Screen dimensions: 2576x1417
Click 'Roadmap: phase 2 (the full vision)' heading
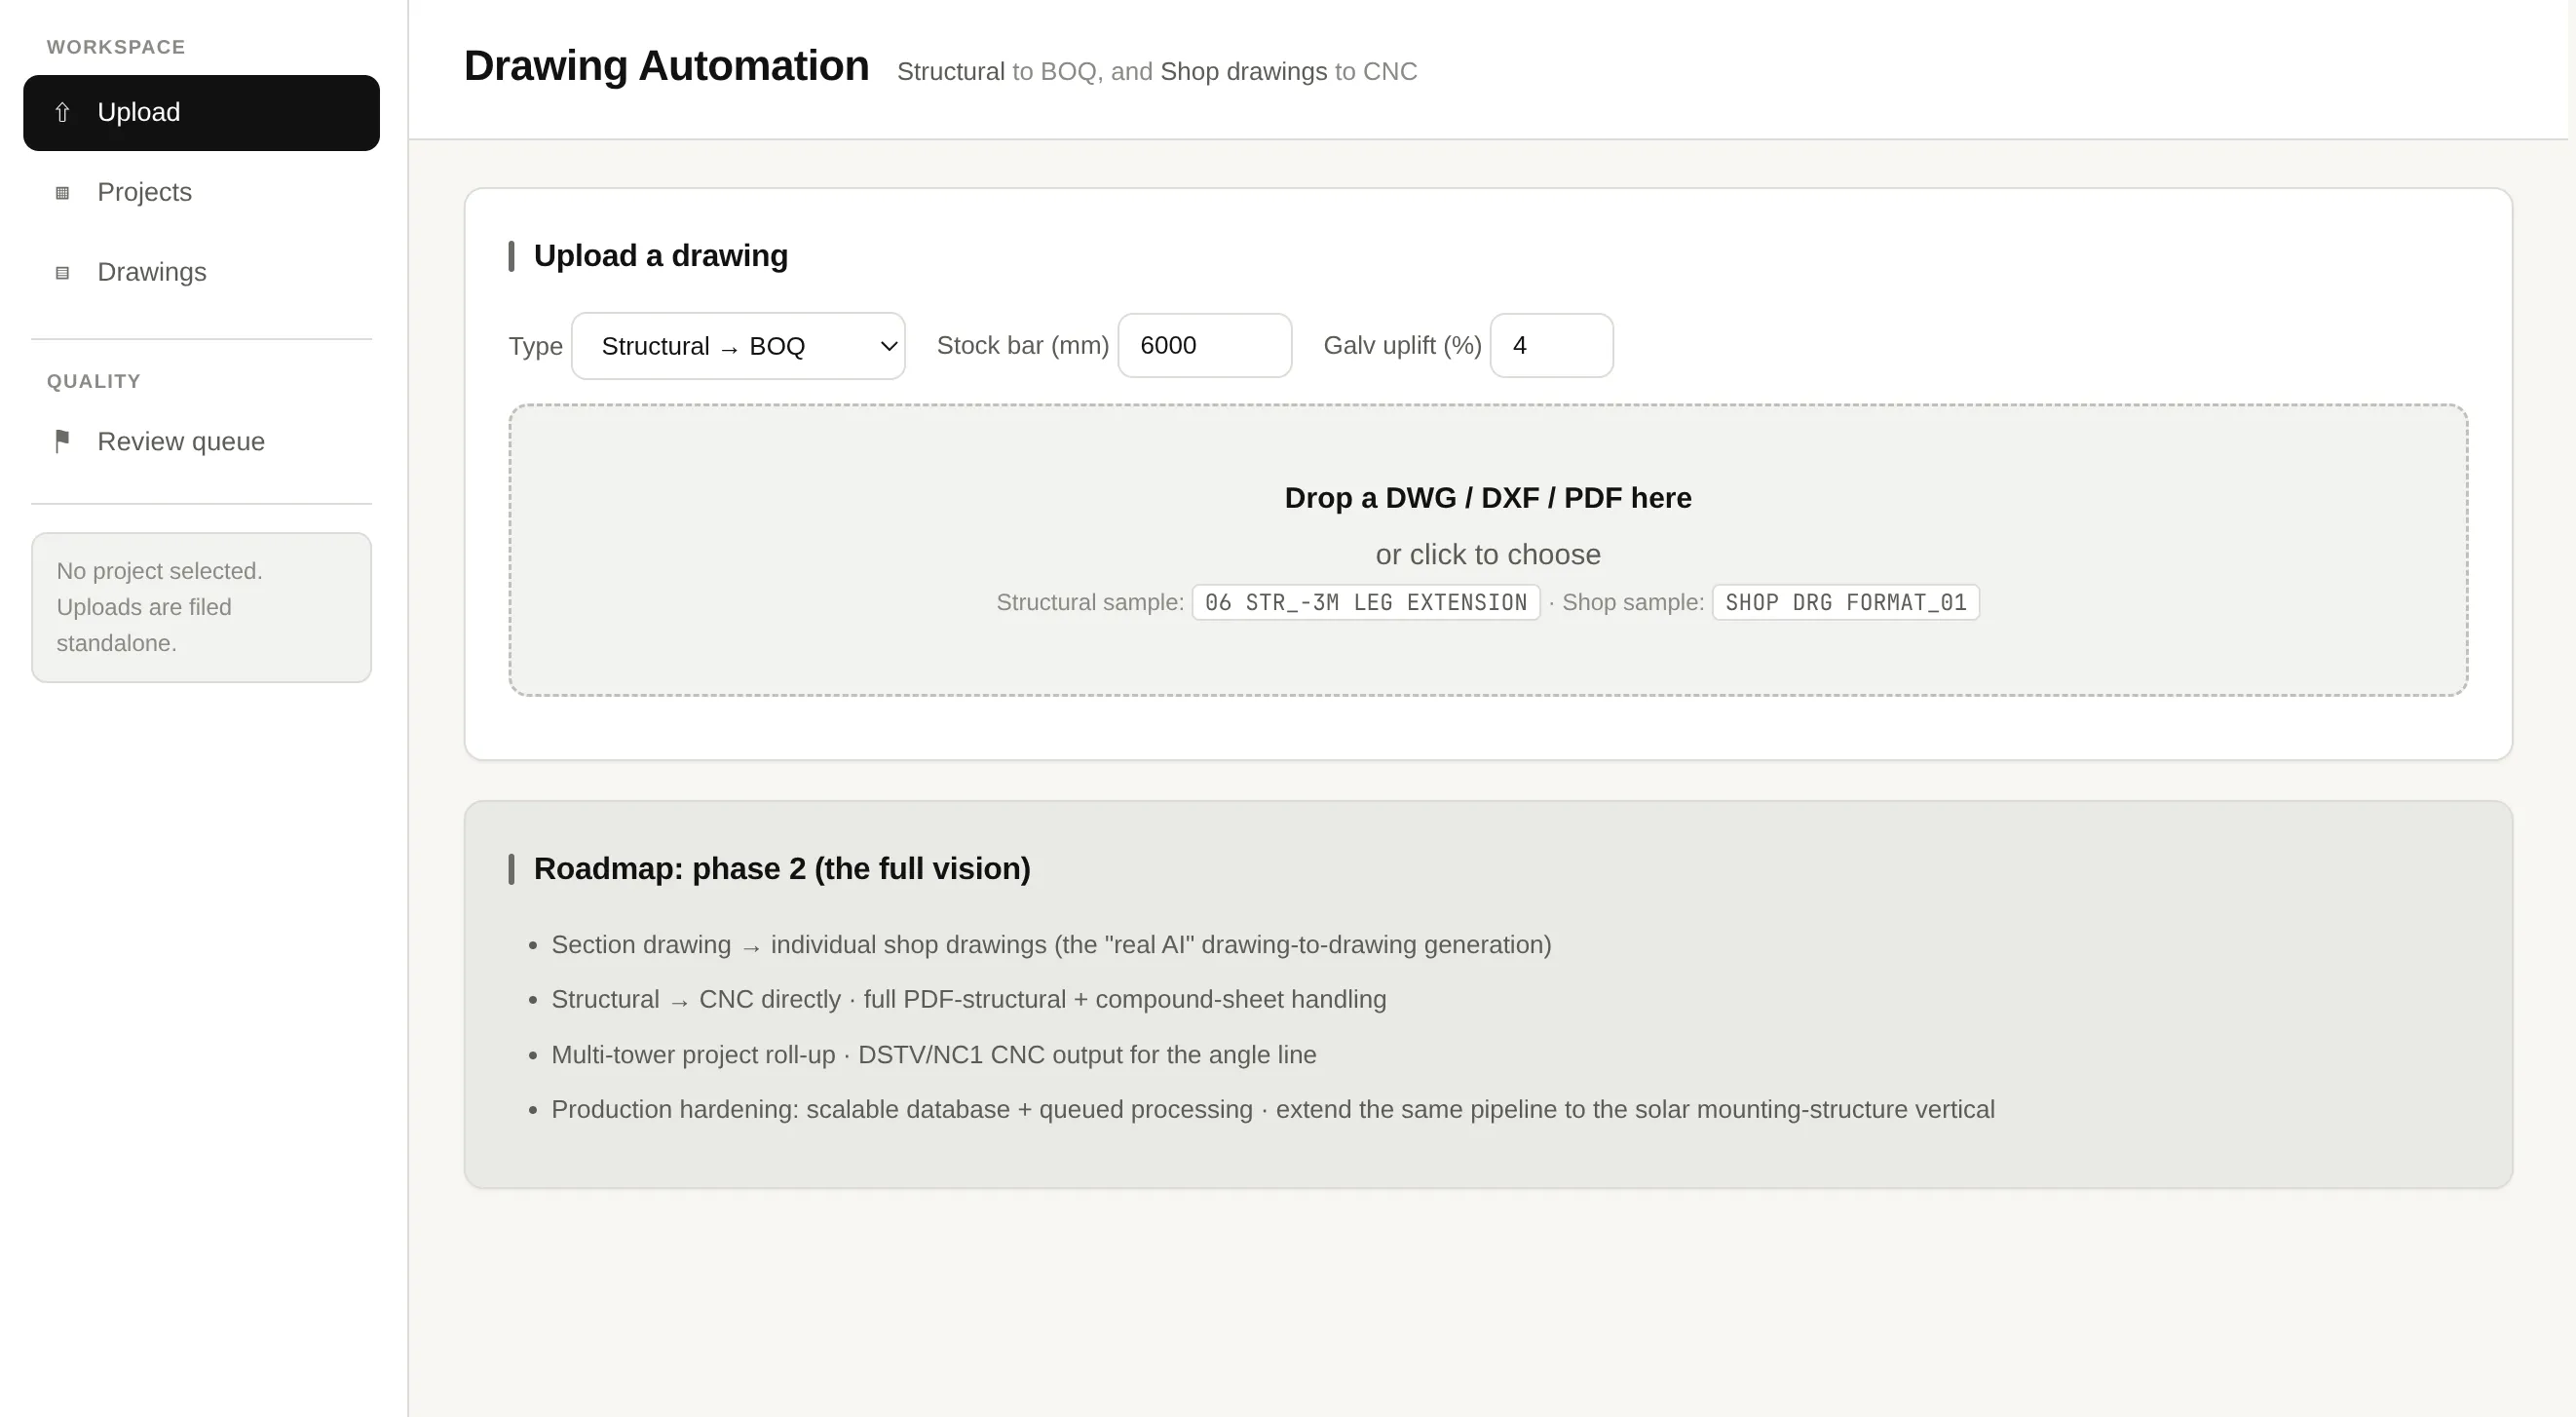click(x=782, y=869)
